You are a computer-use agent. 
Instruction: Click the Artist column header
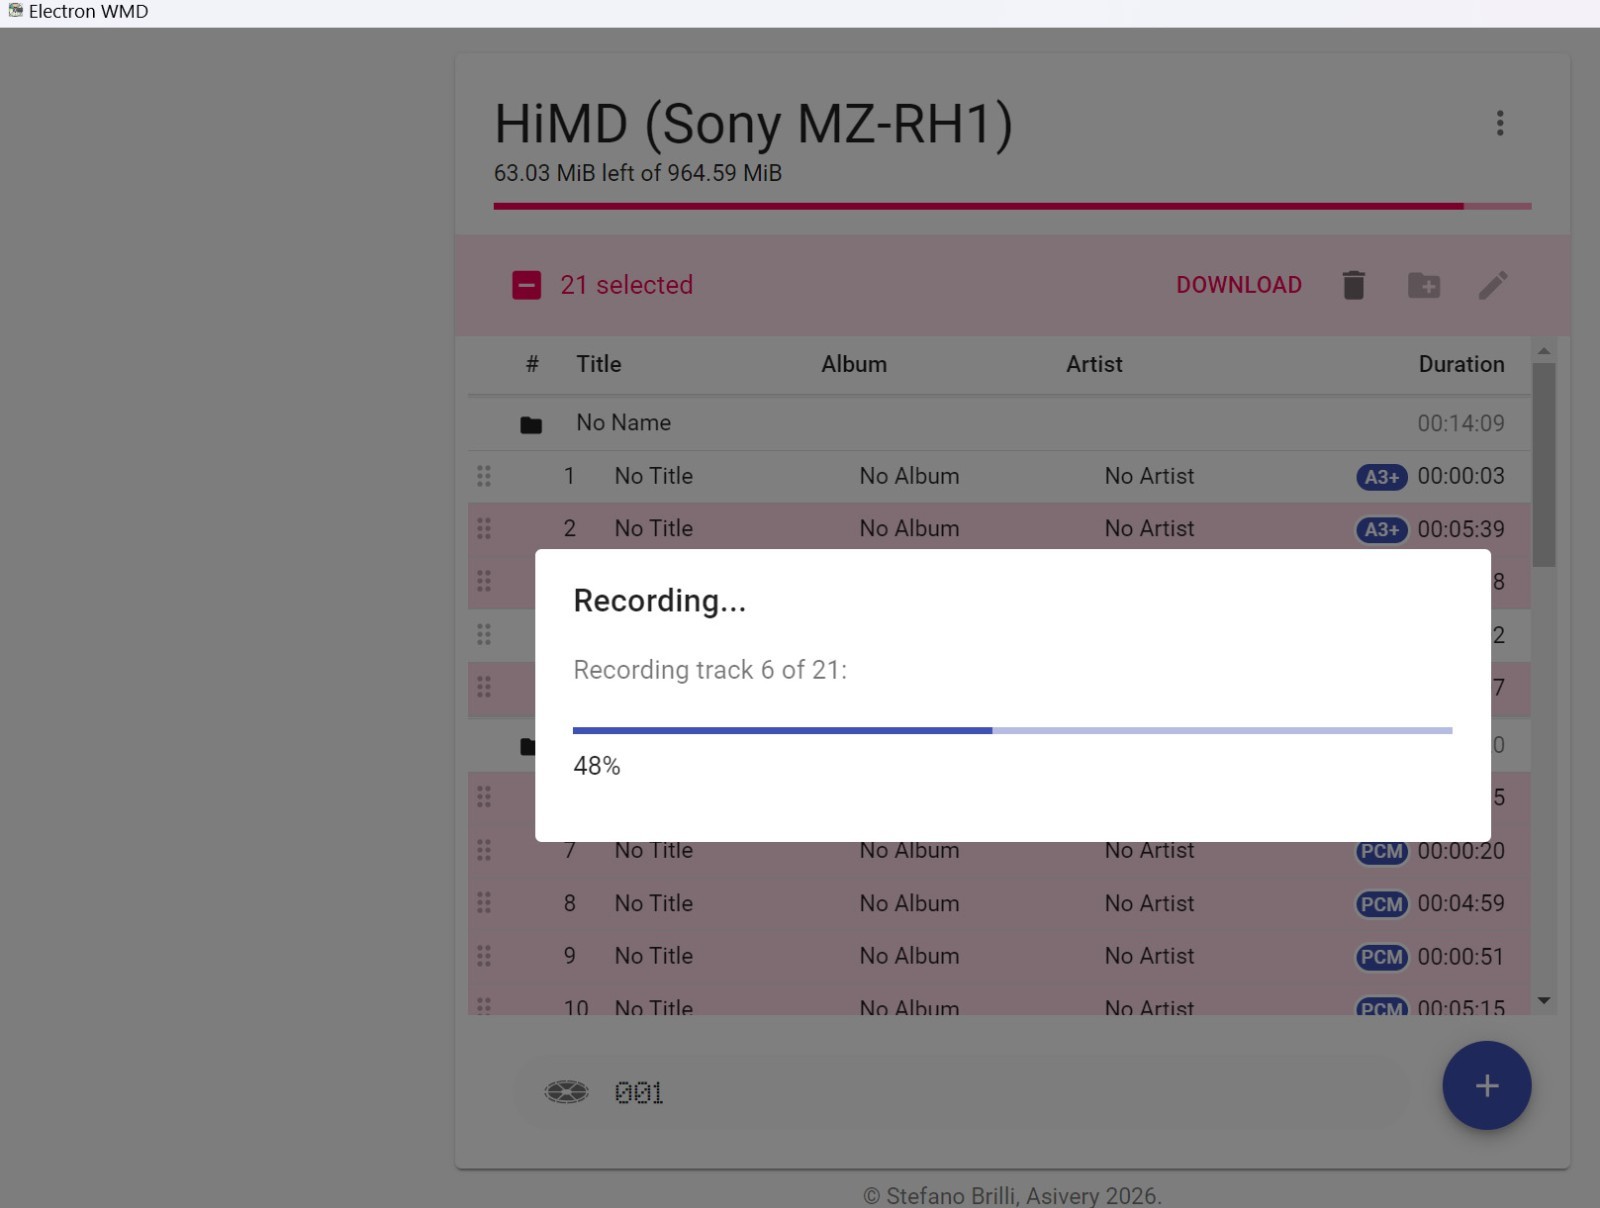[x=1094, y=364]
